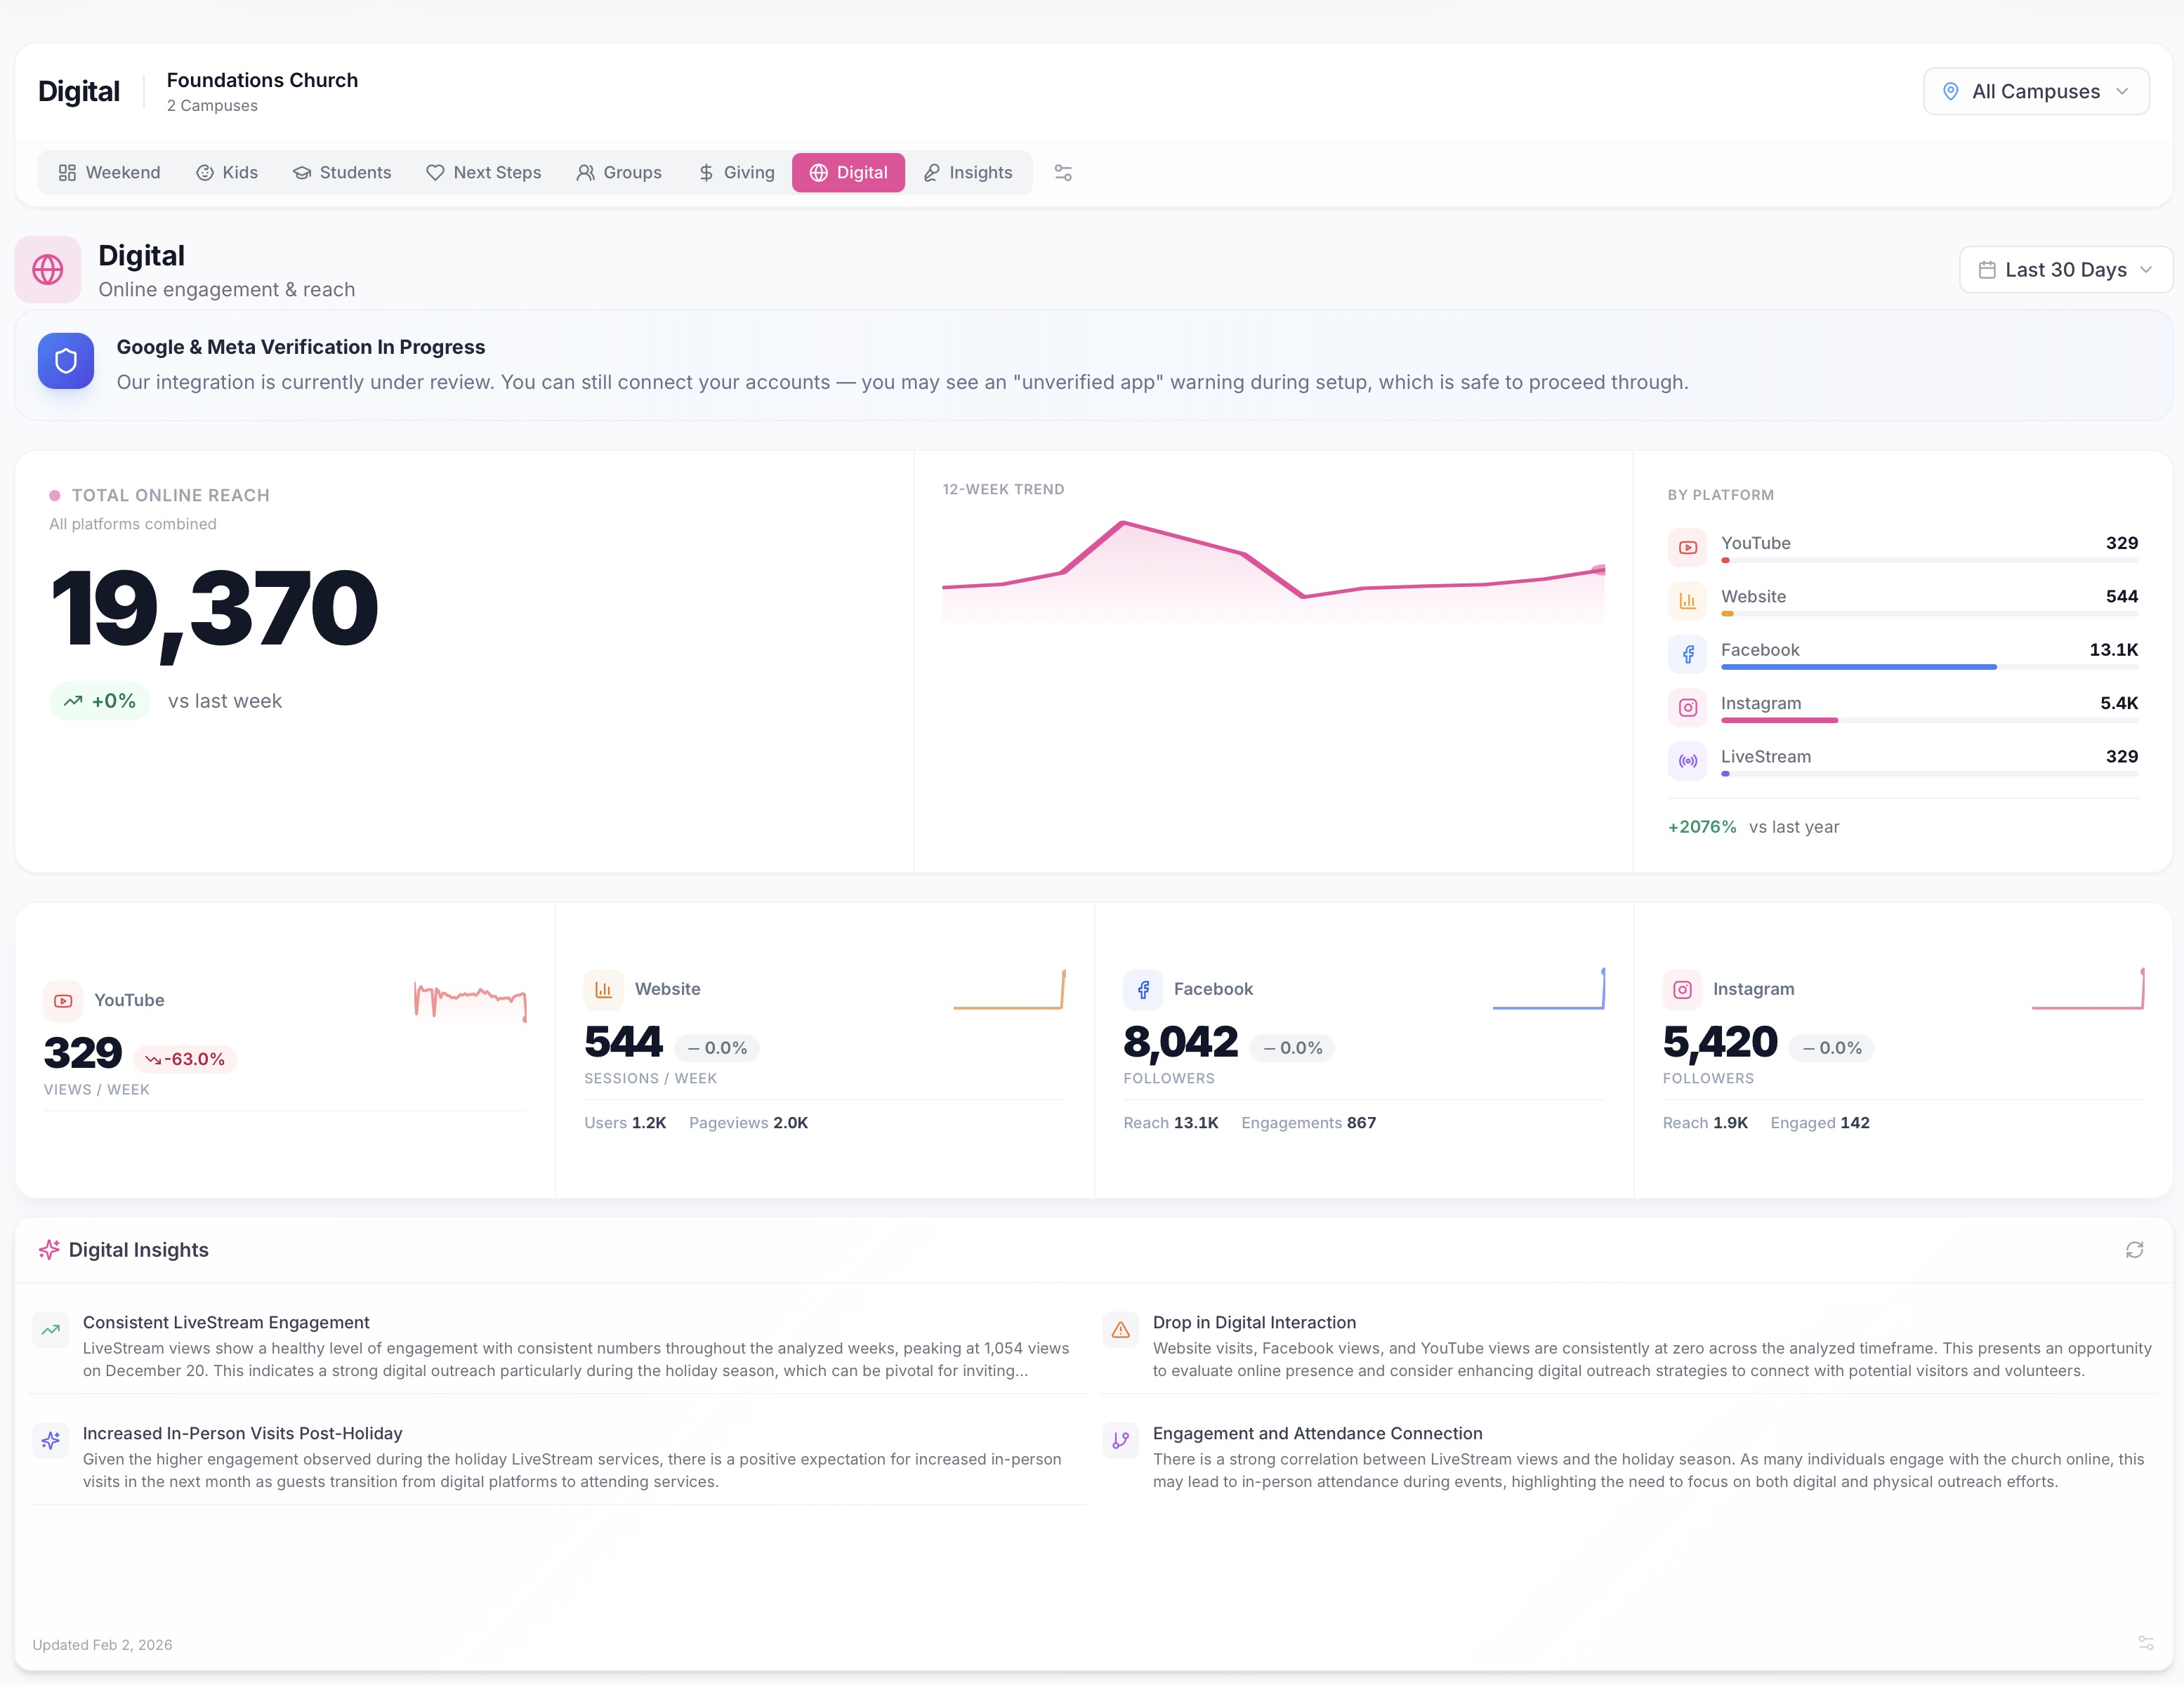
Task: Click the shield icon in the verification banner
Action: (x=65, y=361)
